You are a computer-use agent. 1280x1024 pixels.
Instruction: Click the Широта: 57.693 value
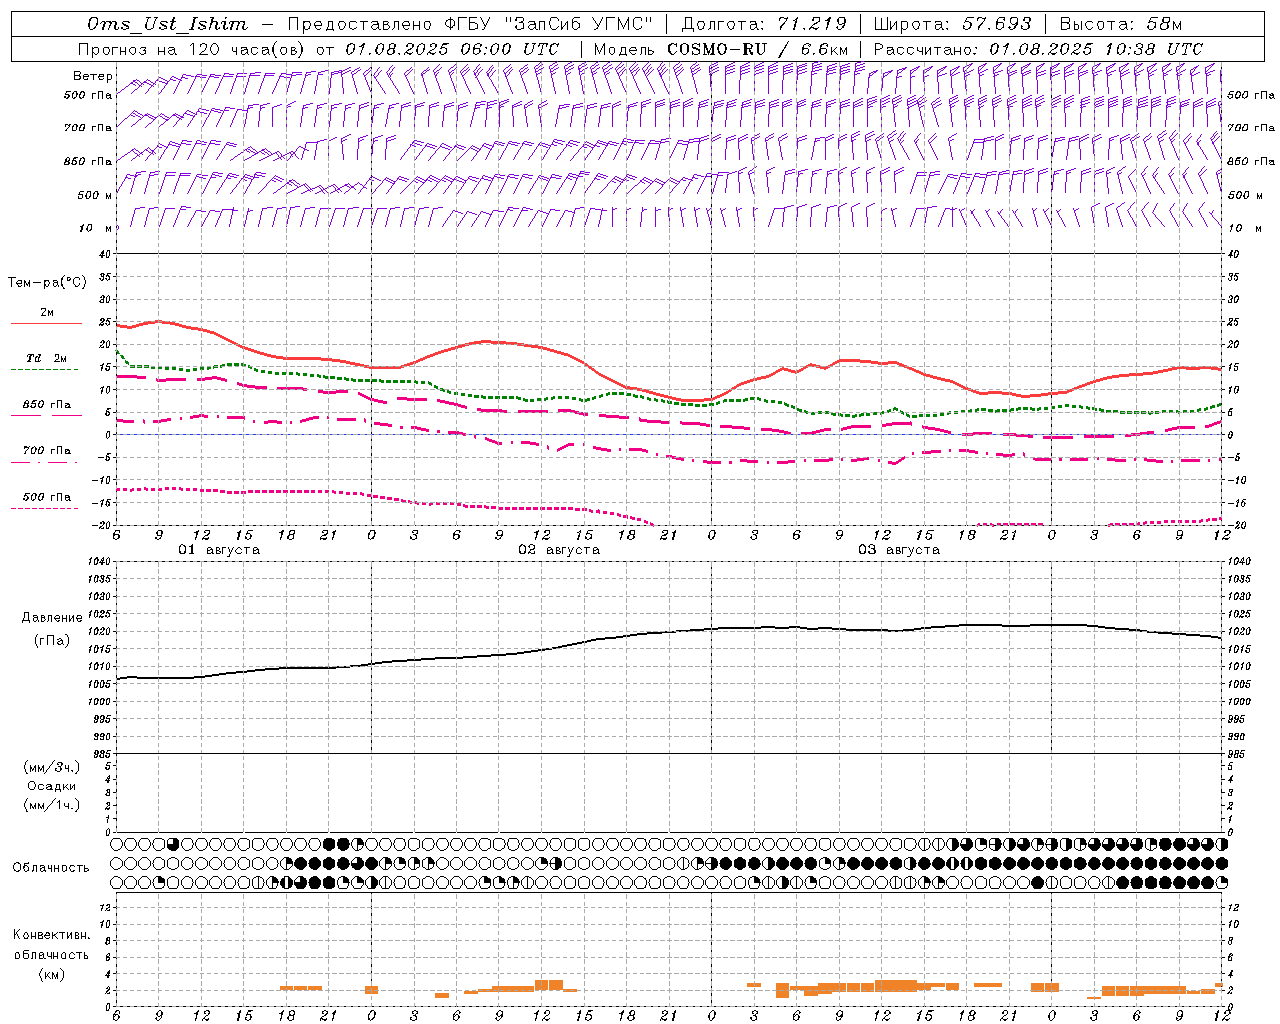[952, 23]
